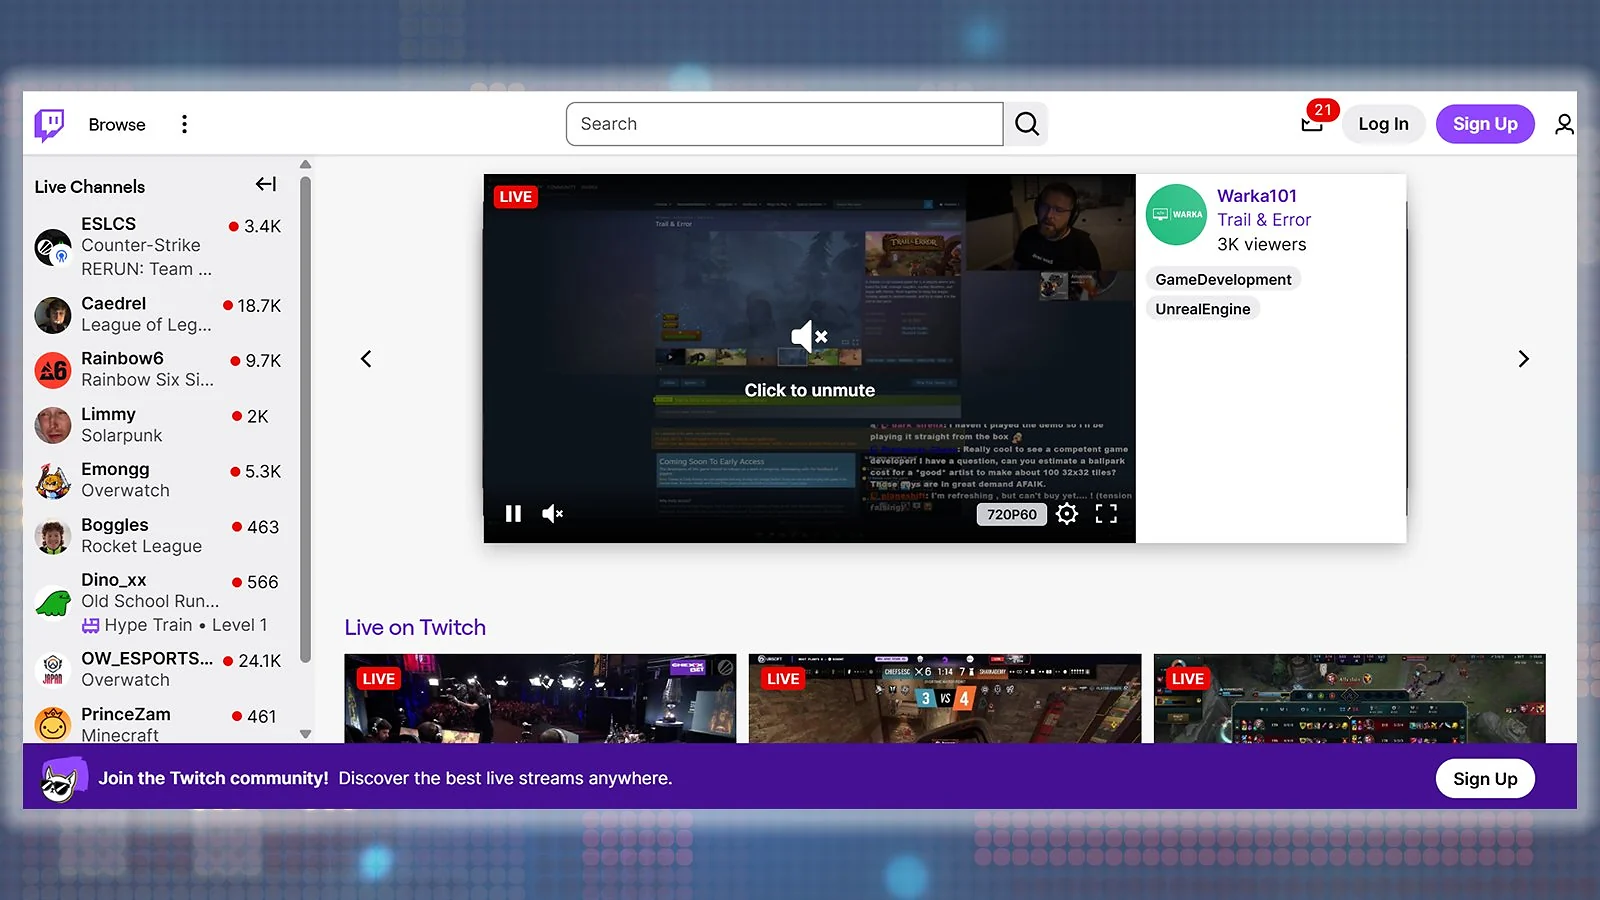Click Hype Train Level 1 indicator
1600x900 pixels.
coord(174,625)
